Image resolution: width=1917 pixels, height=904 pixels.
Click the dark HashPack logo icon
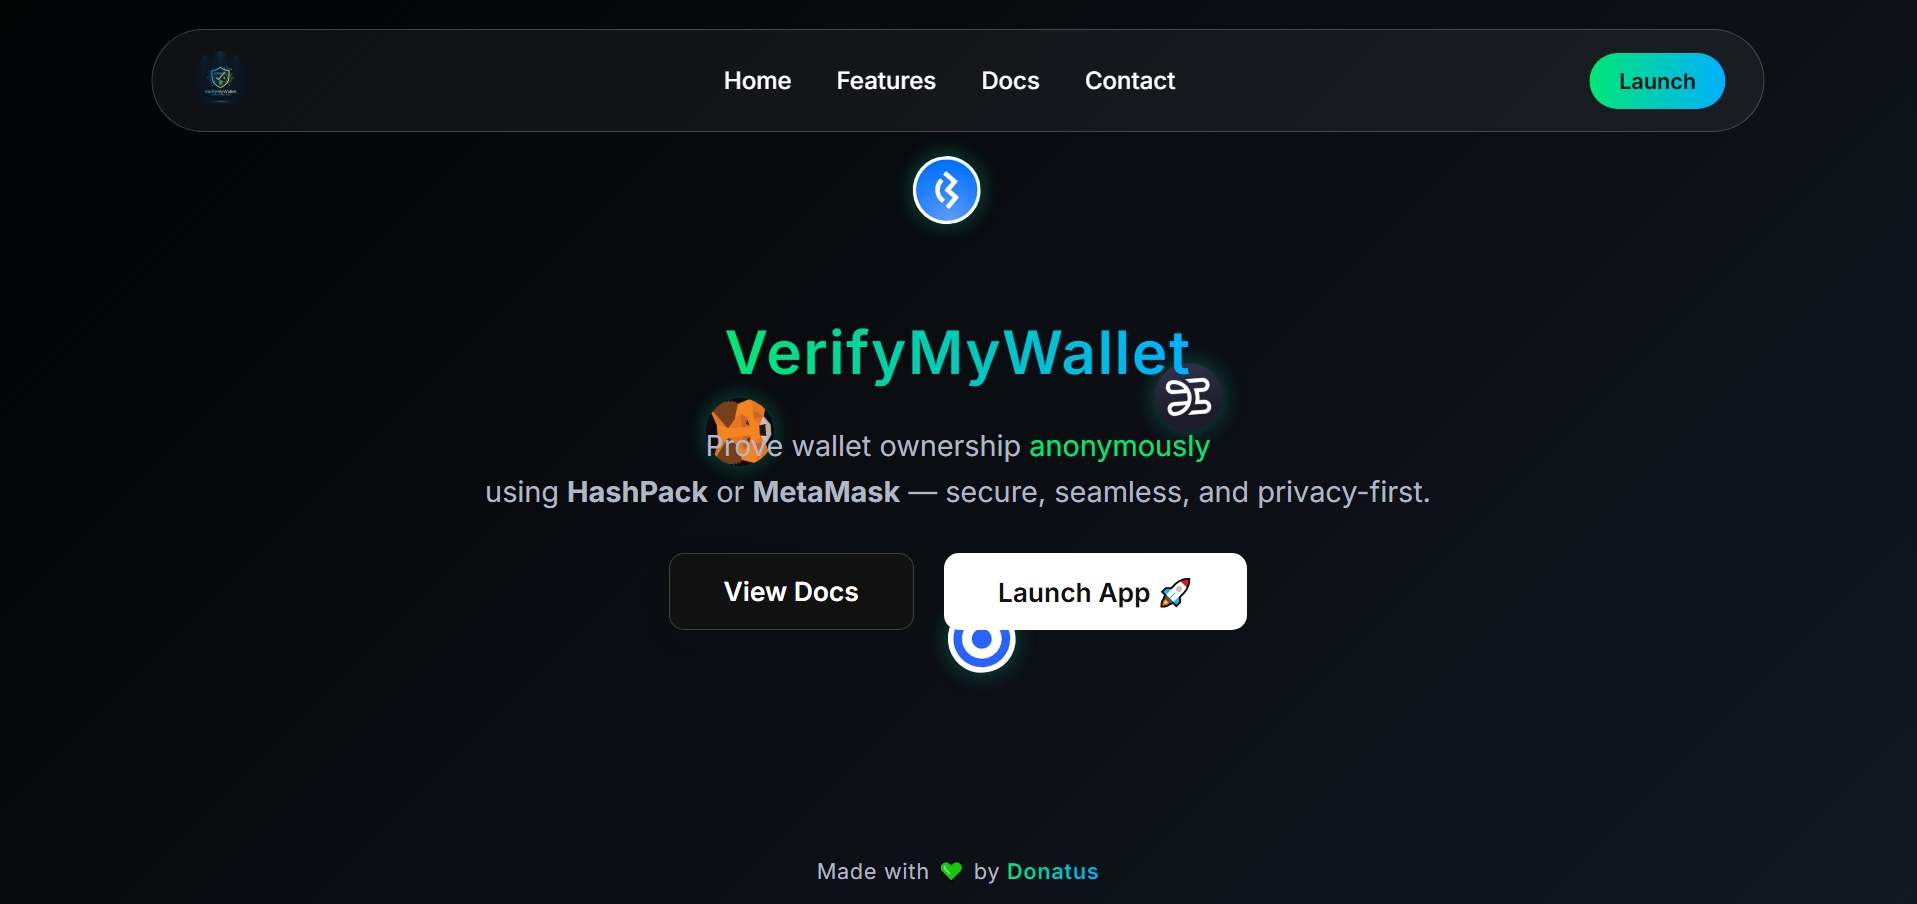click(x=1188, y=397)
